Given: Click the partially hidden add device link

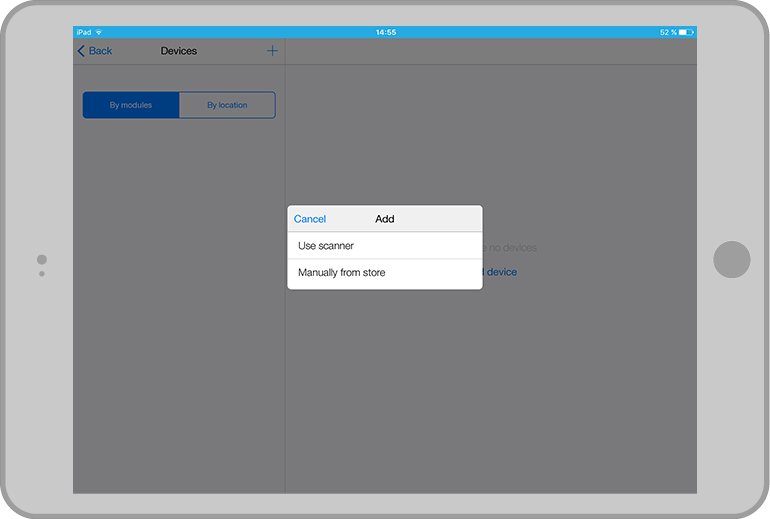Looking at the screenshot, I should [500, 272].
